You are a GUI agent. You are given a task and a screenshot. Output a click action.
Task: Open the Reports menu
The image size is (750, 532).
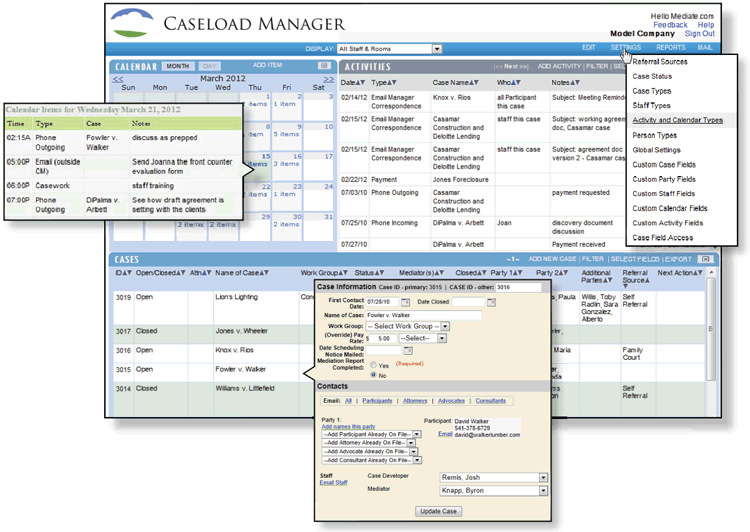click(x=671, y=48)
